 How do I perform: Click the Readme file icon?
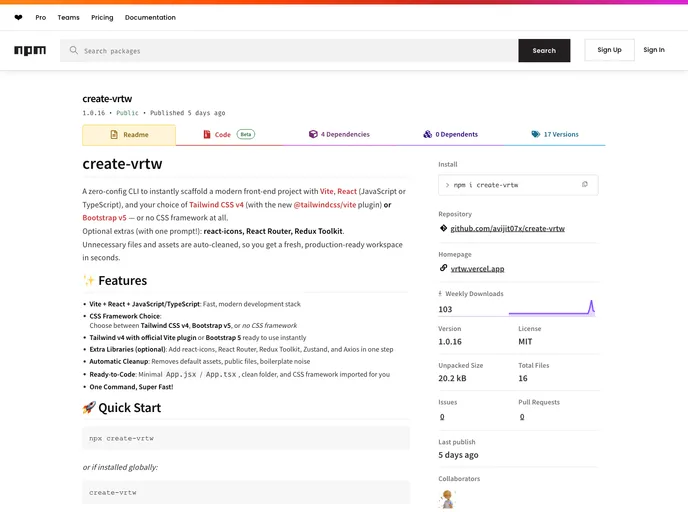point(114,134)
